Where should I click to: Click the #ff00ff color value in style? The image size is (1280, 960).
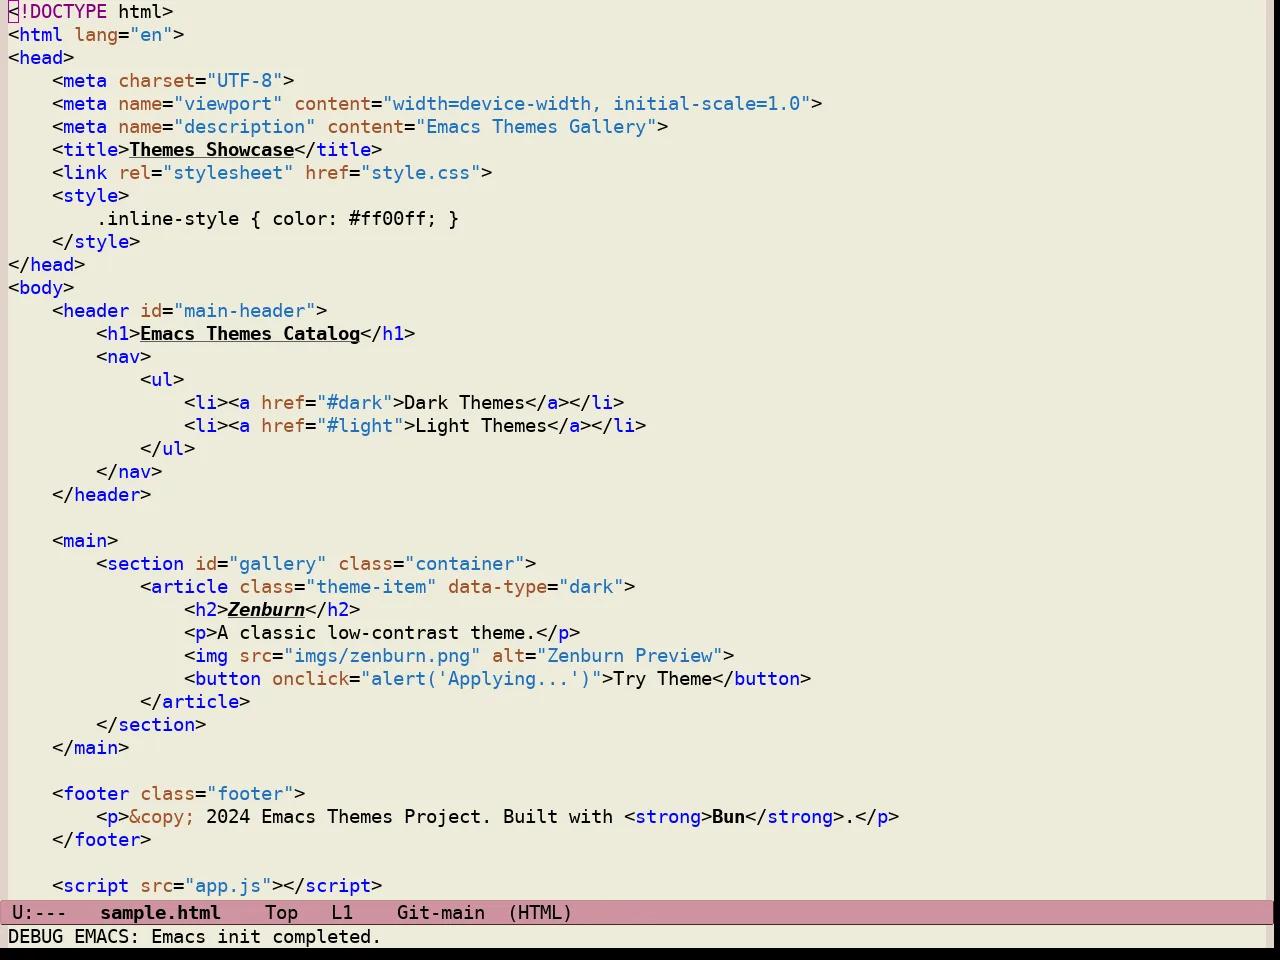(x=387, y=219)
